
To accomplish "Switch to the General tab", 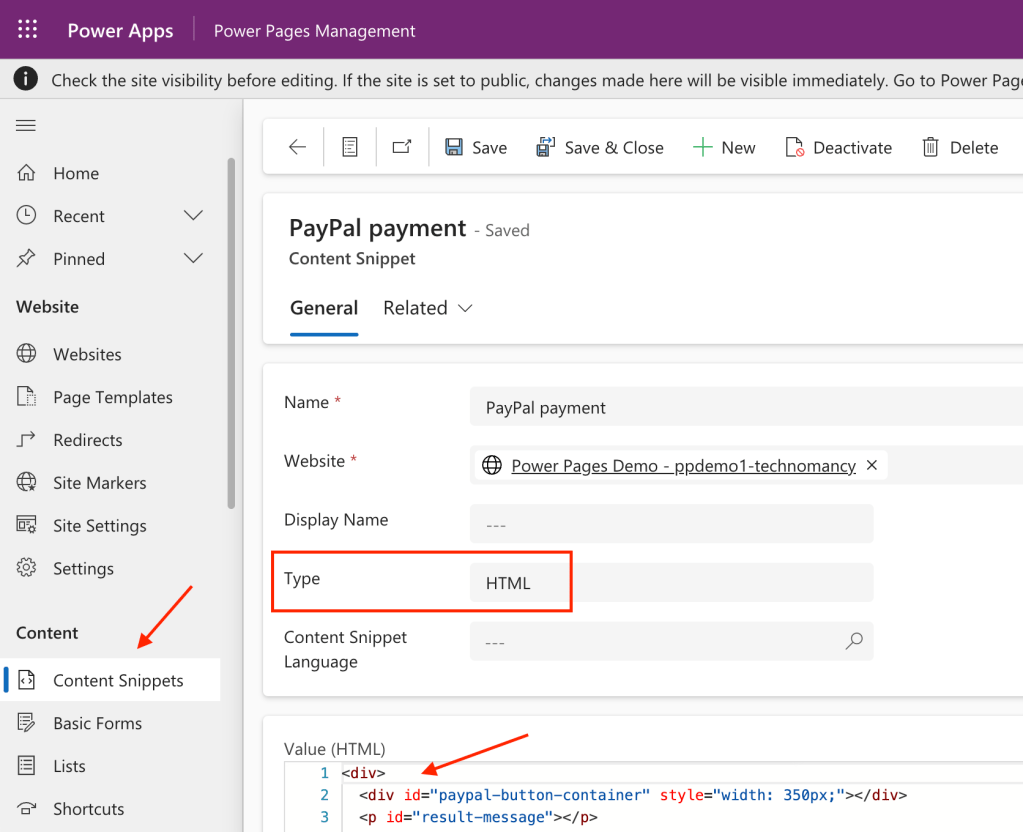I will 324,308.
